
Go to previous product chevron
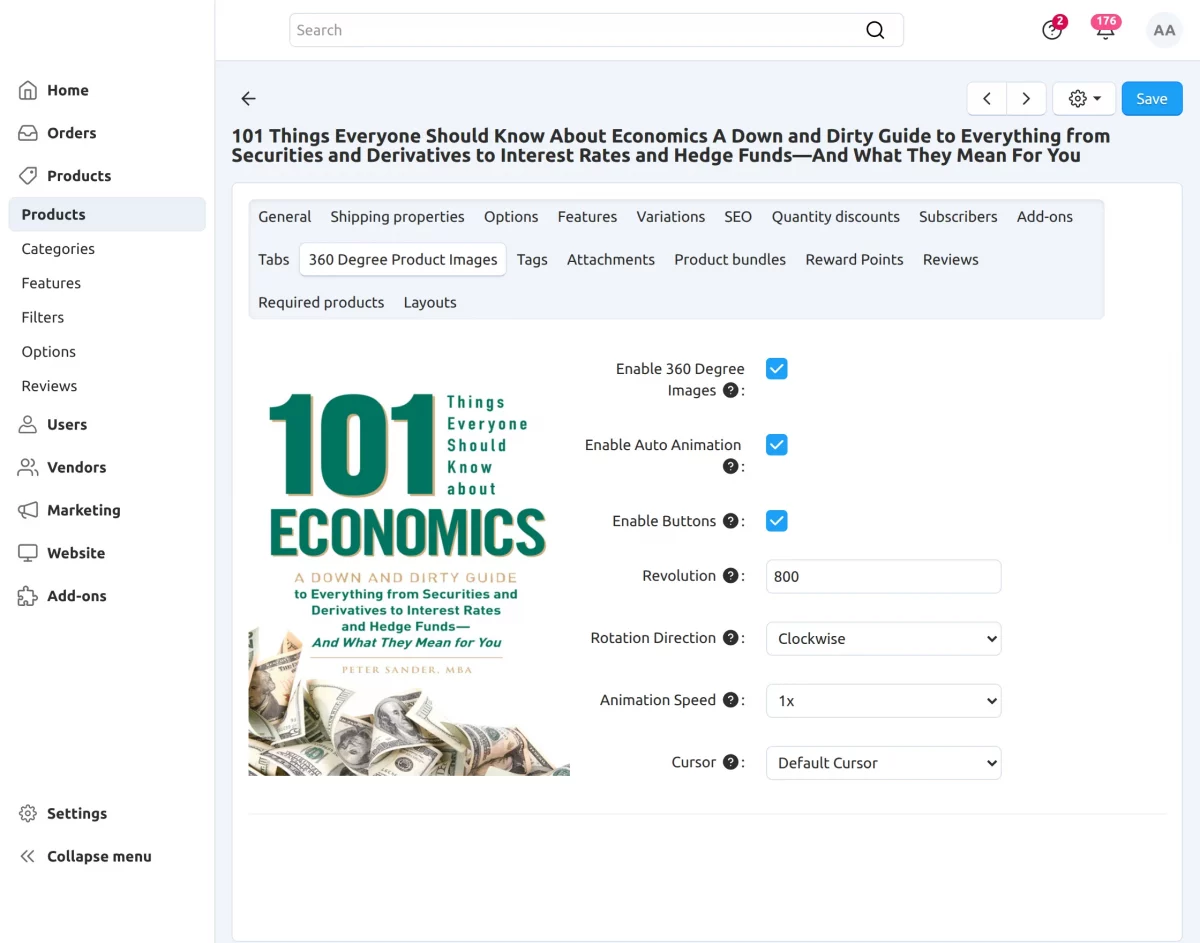[x=987, y=99]
